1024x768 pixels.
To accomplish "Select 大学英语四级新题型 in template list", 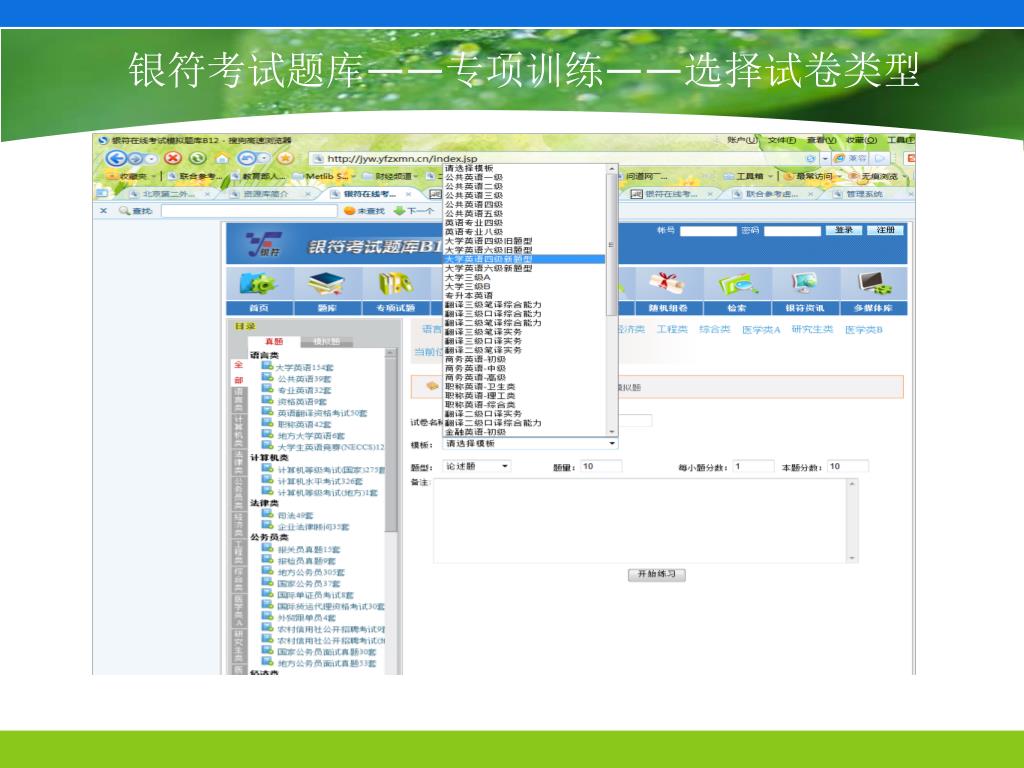I will pyautogui.click(x=524, y=259).
